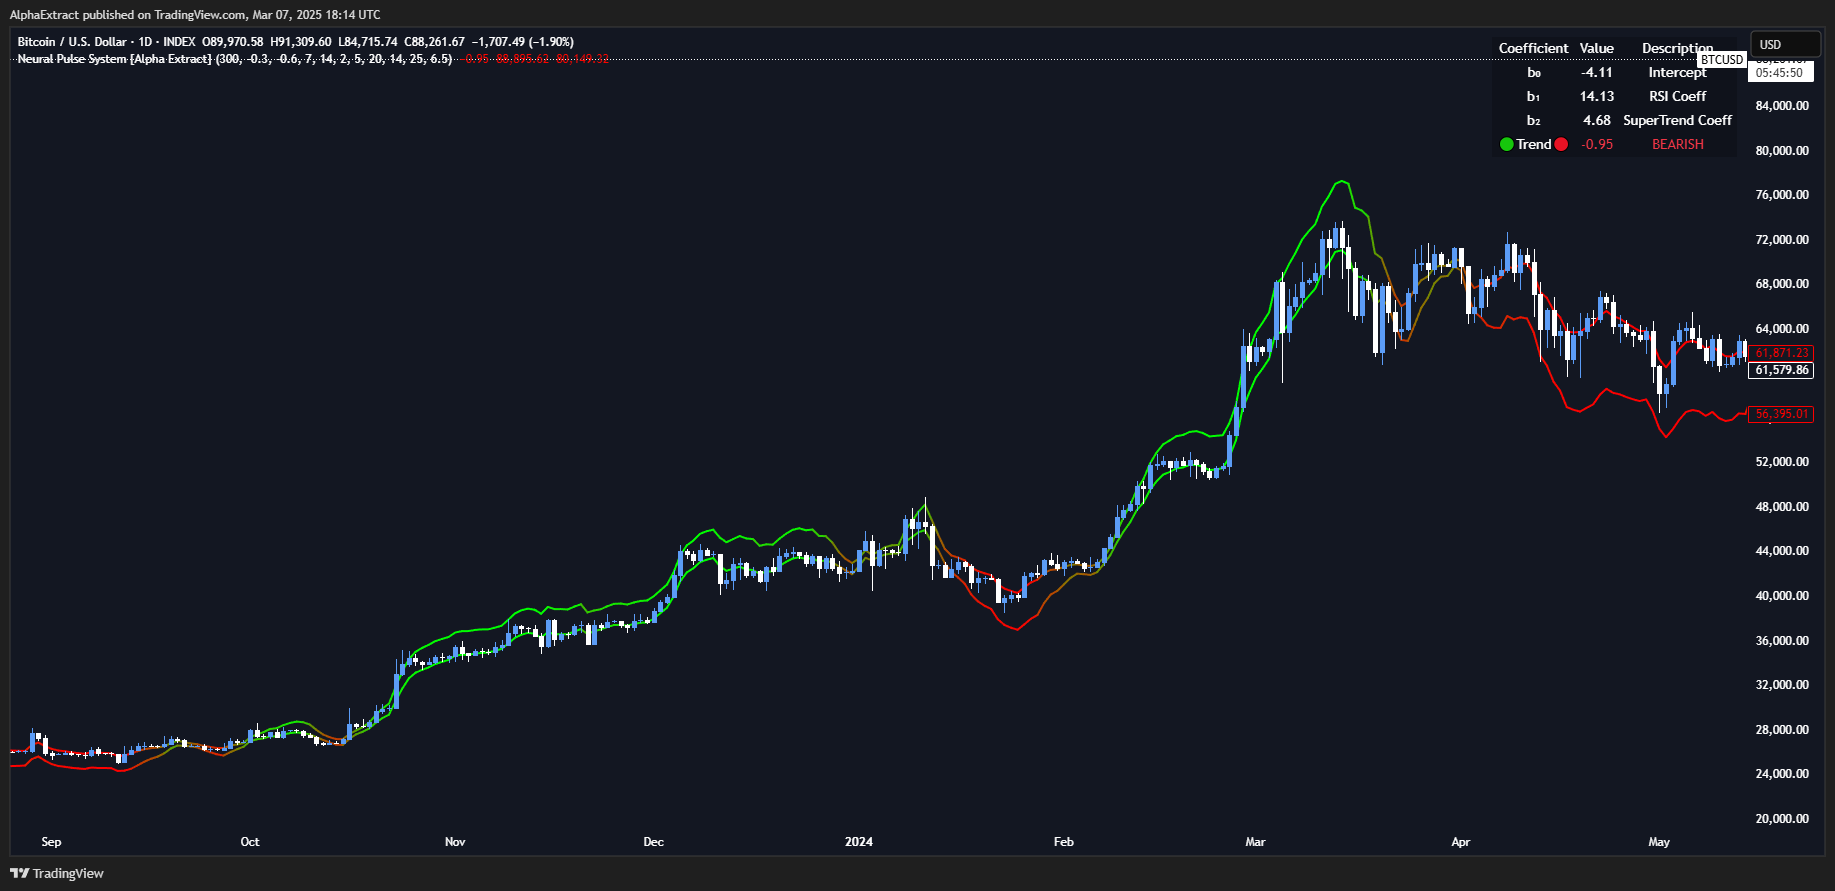The height and width of the screenshot is (891, 1835).
Task: Click the TradingView logo at bottom left
Action: click(x=57, y=873)
